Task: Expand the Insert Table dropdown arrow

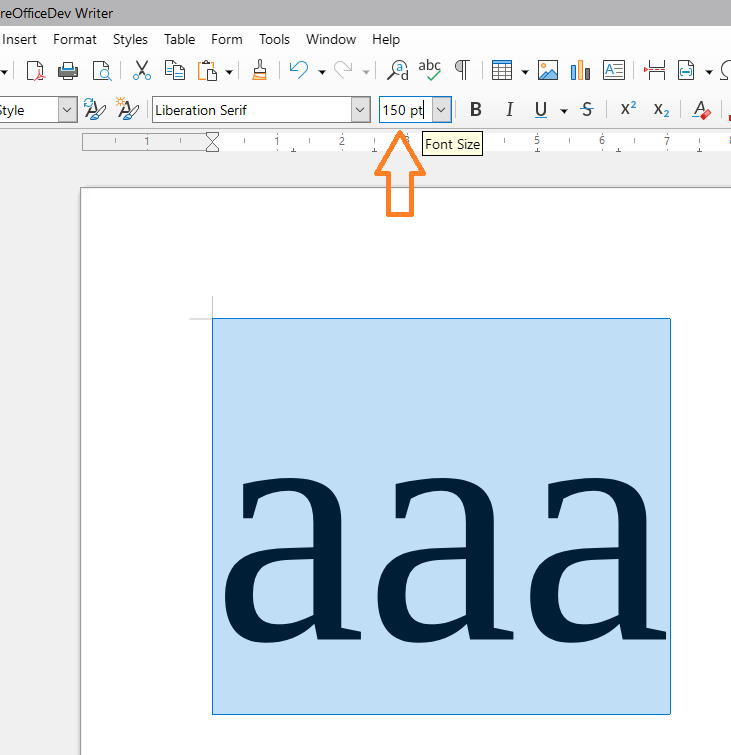Action: click(524, 71)
